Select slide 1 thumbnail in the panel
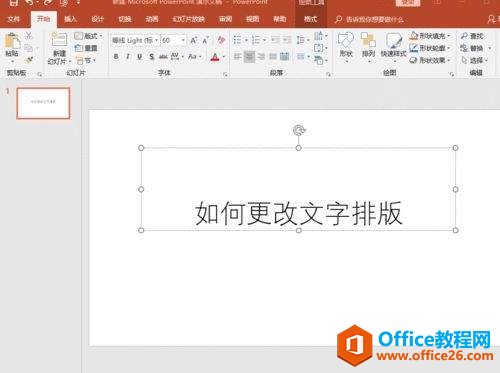 43,103
